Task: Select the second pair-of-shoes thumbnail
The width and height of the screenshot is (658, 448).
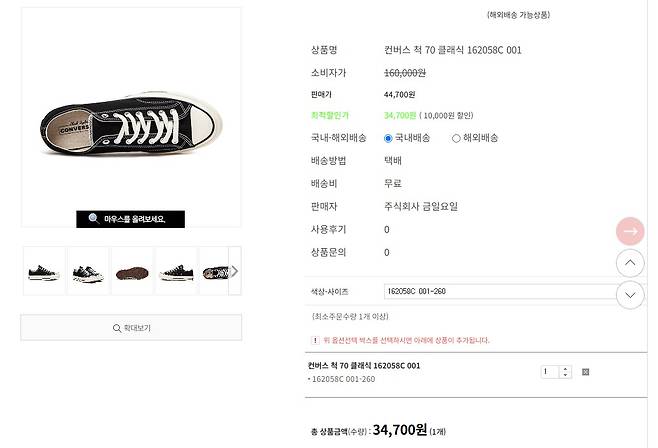Action: 88,271
